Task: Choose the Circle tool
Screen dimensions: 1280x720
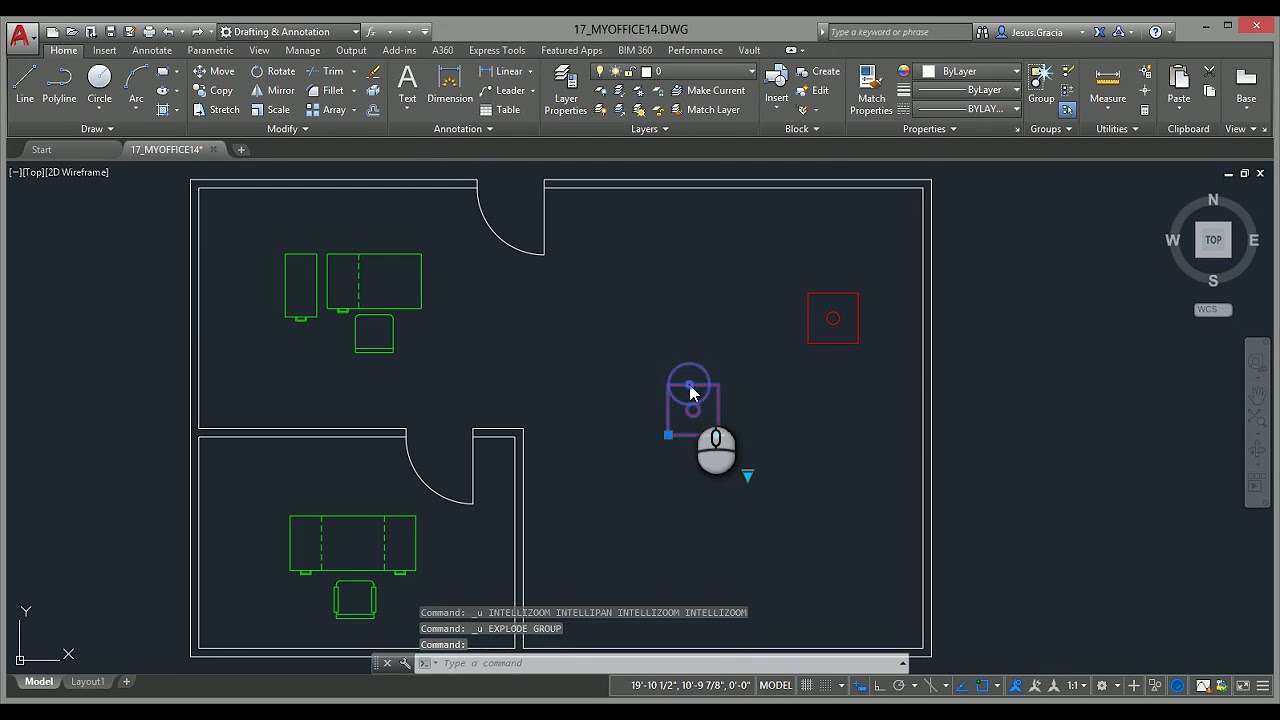Action: [x=99, y=84]
